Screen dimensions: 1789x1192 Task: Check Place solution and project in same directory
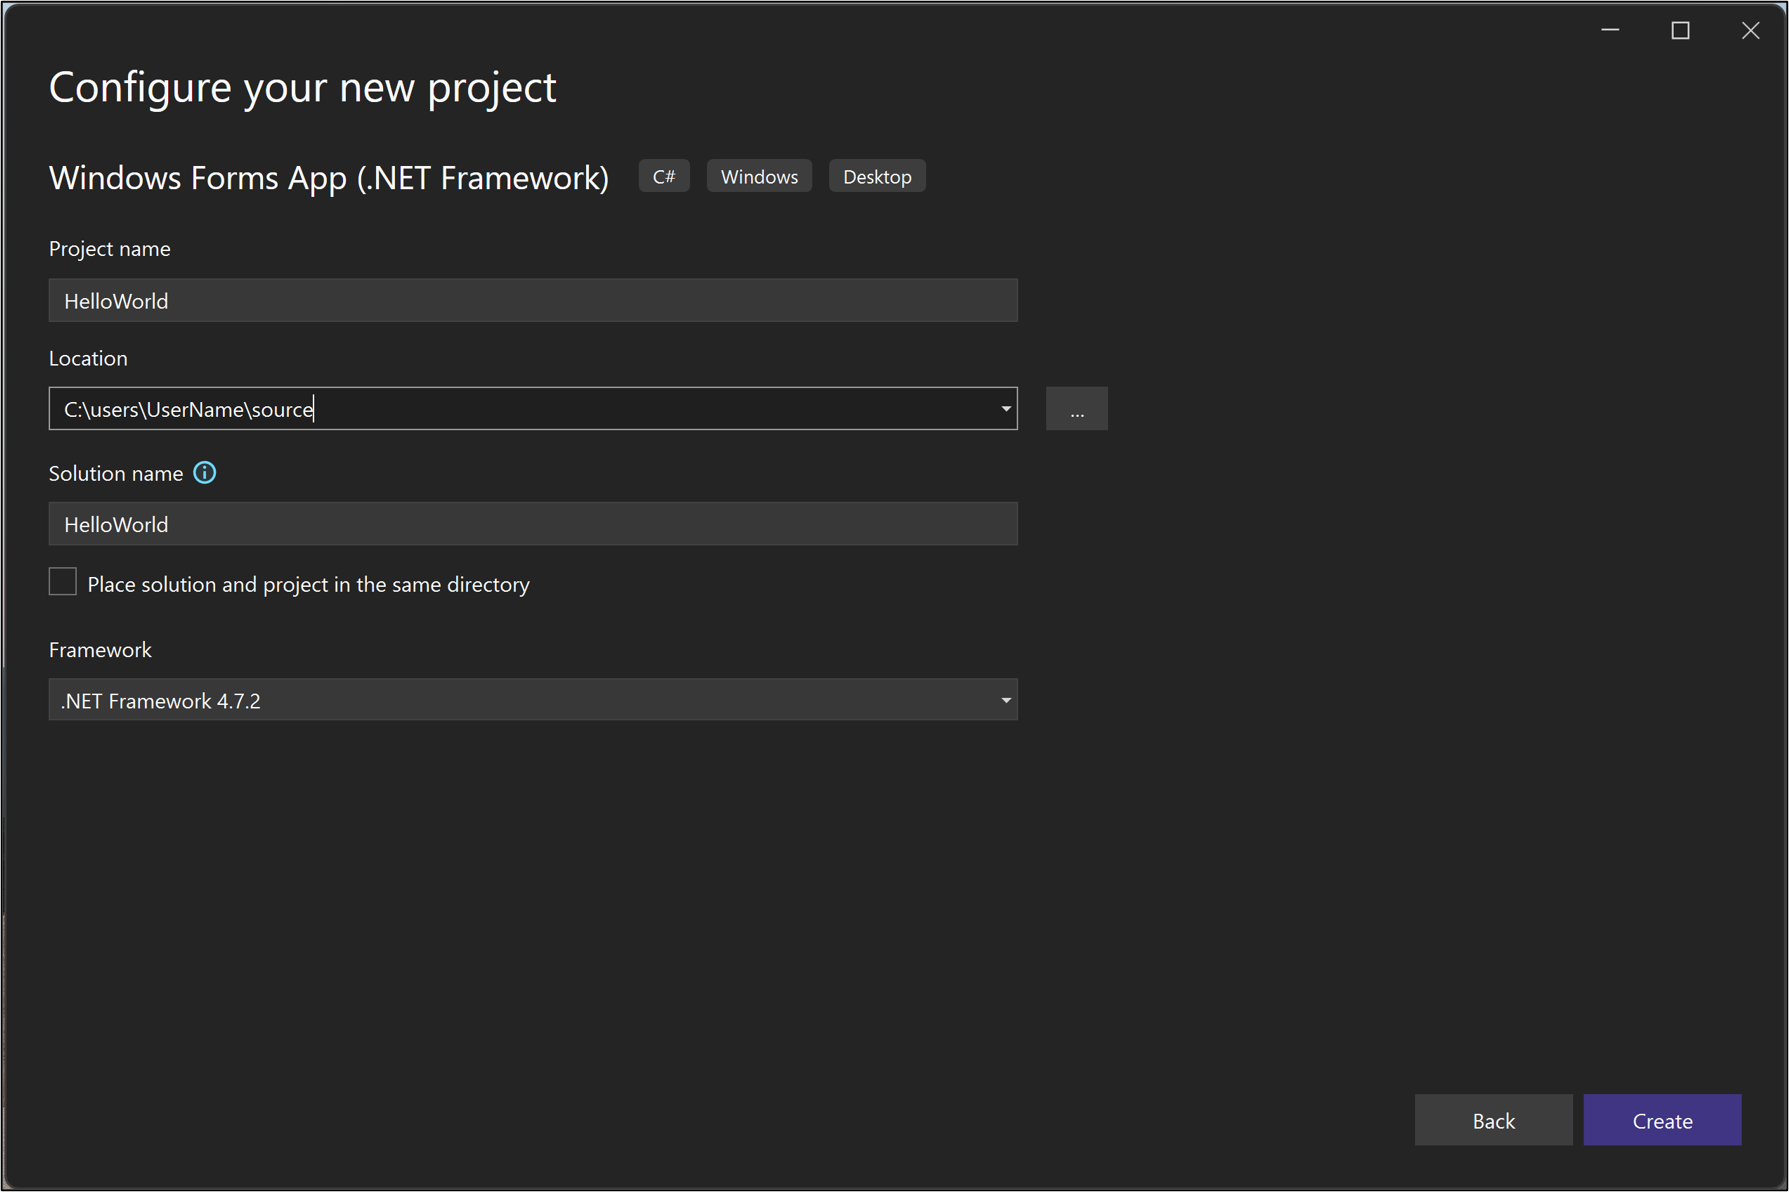click(x=63, y=582)
